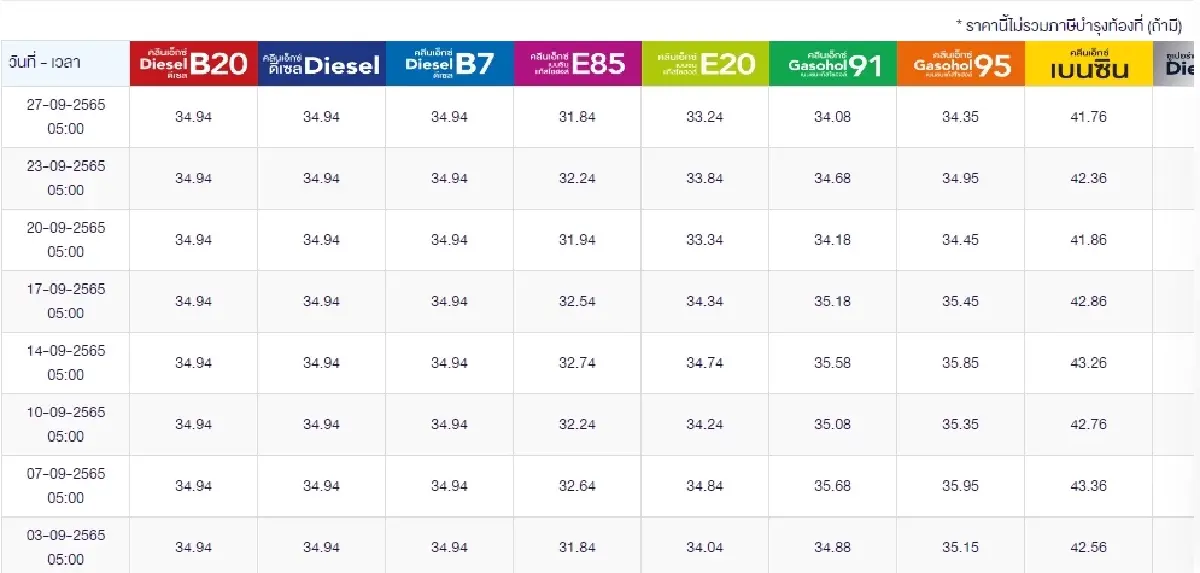Screen dimensions: 1200x573
Task: Click the local tax disclaimer note text
Action: pyautogui.click(x=1068, y=24)
